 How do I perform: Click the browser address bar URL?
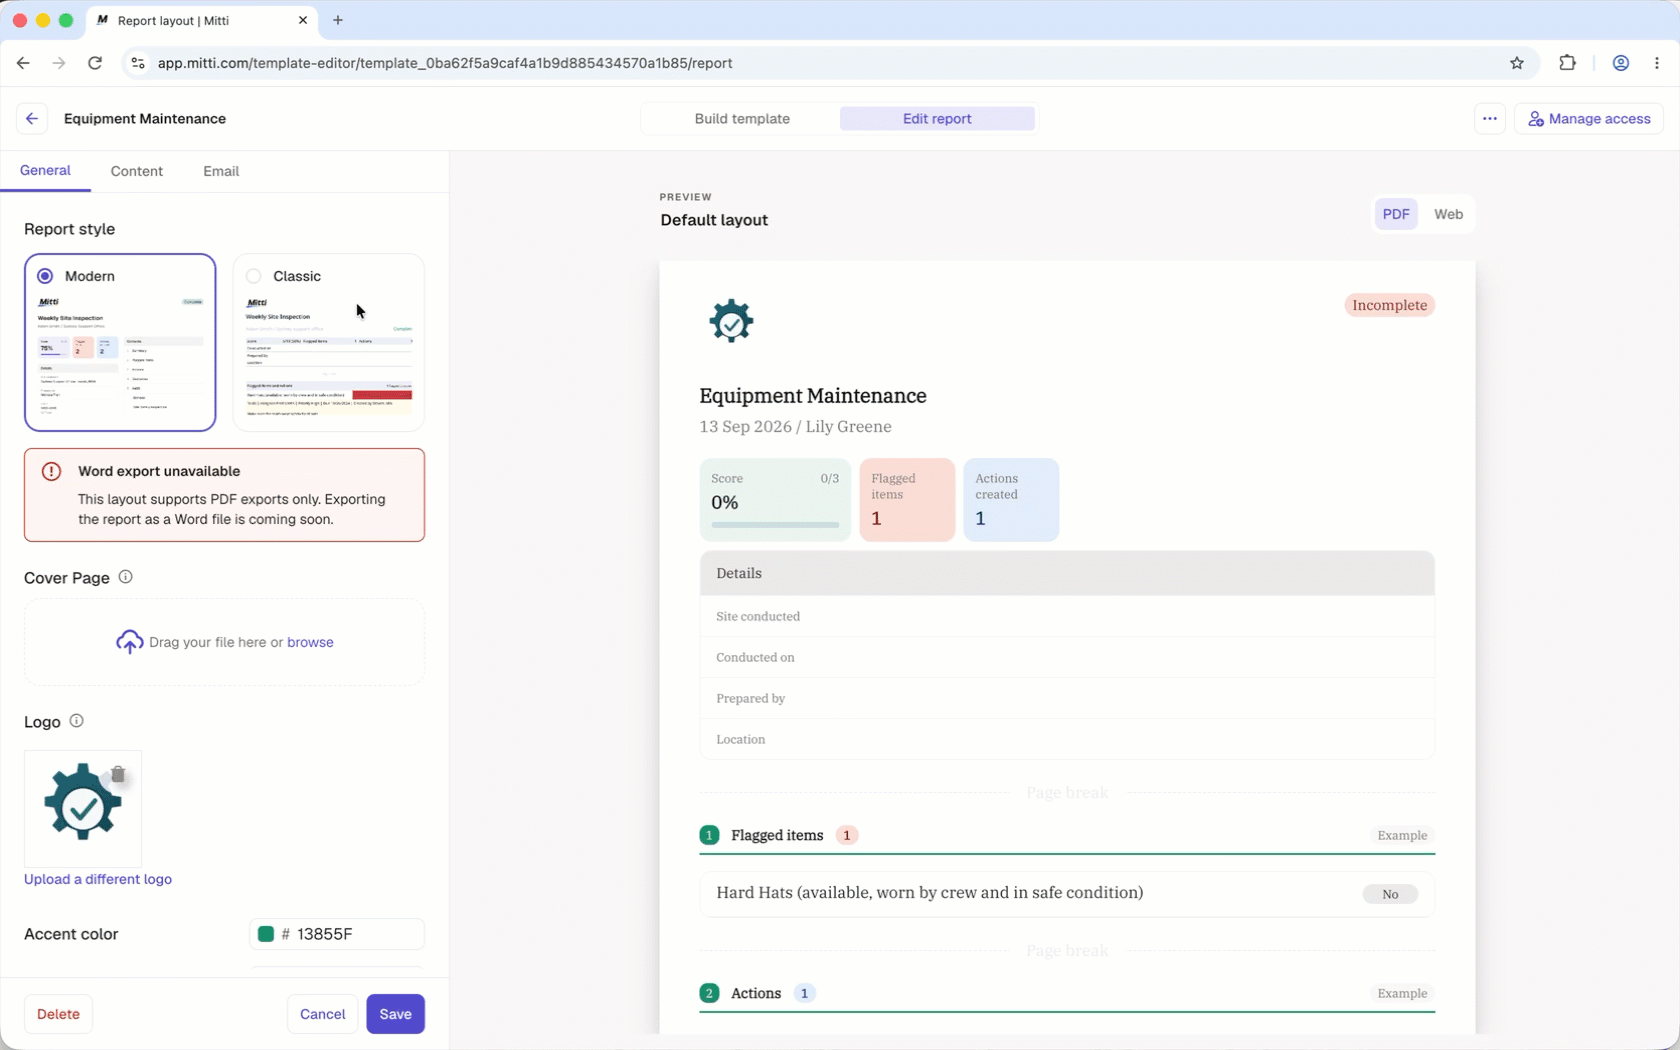point(445,63)
